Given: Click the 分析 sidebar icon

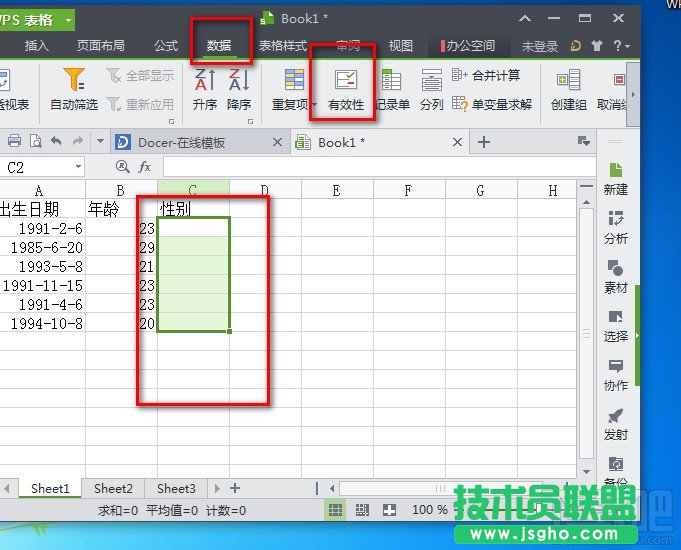Looking at the screenshot, I should [615, 228].
